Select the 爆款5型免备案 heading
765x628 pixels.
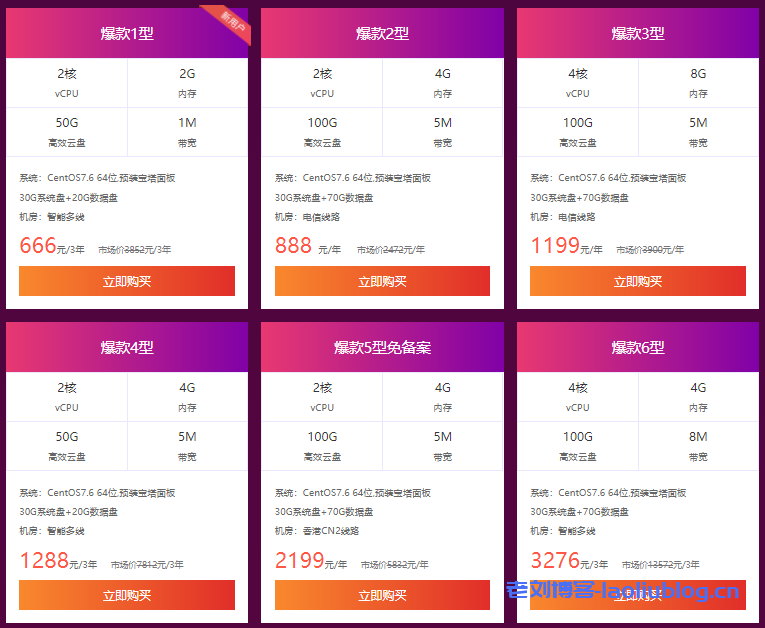pos(382,348)
